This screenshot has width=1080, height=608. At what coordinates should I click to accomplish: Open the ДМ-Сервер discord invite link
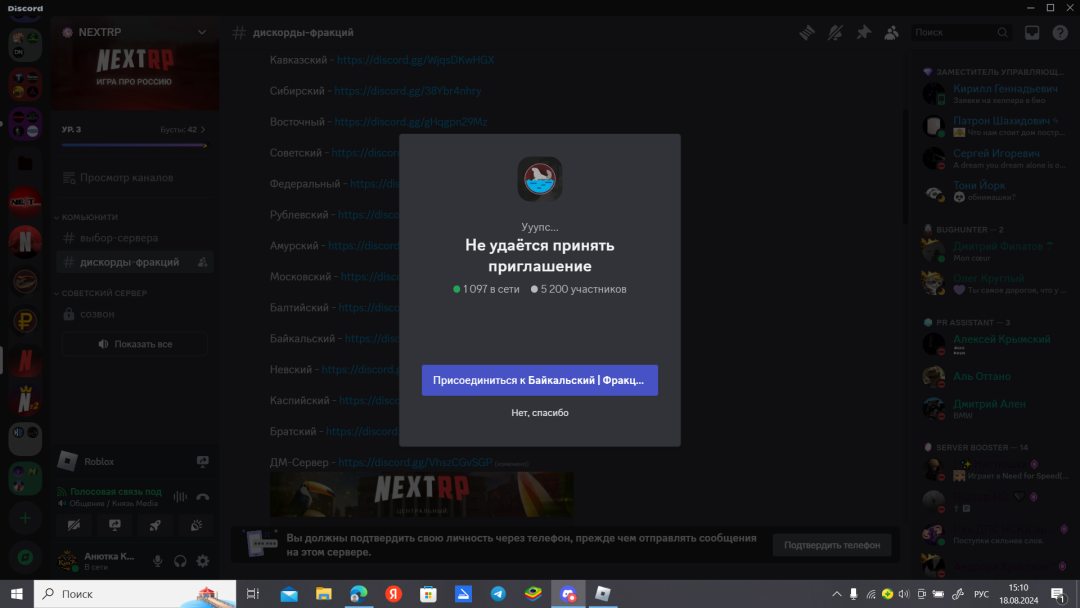pos(415,462)
